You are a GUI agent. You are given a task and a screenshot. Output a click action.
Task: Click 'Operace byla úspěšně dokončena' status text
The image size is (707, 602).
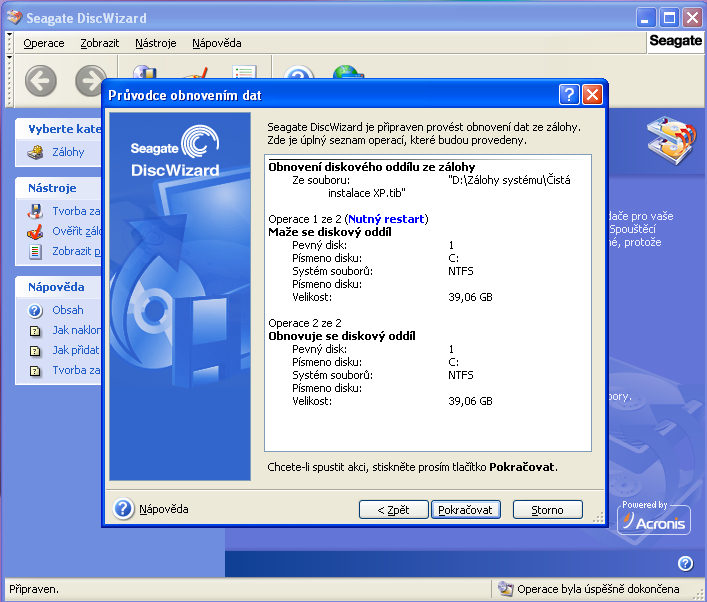click(x=598, y=589)
